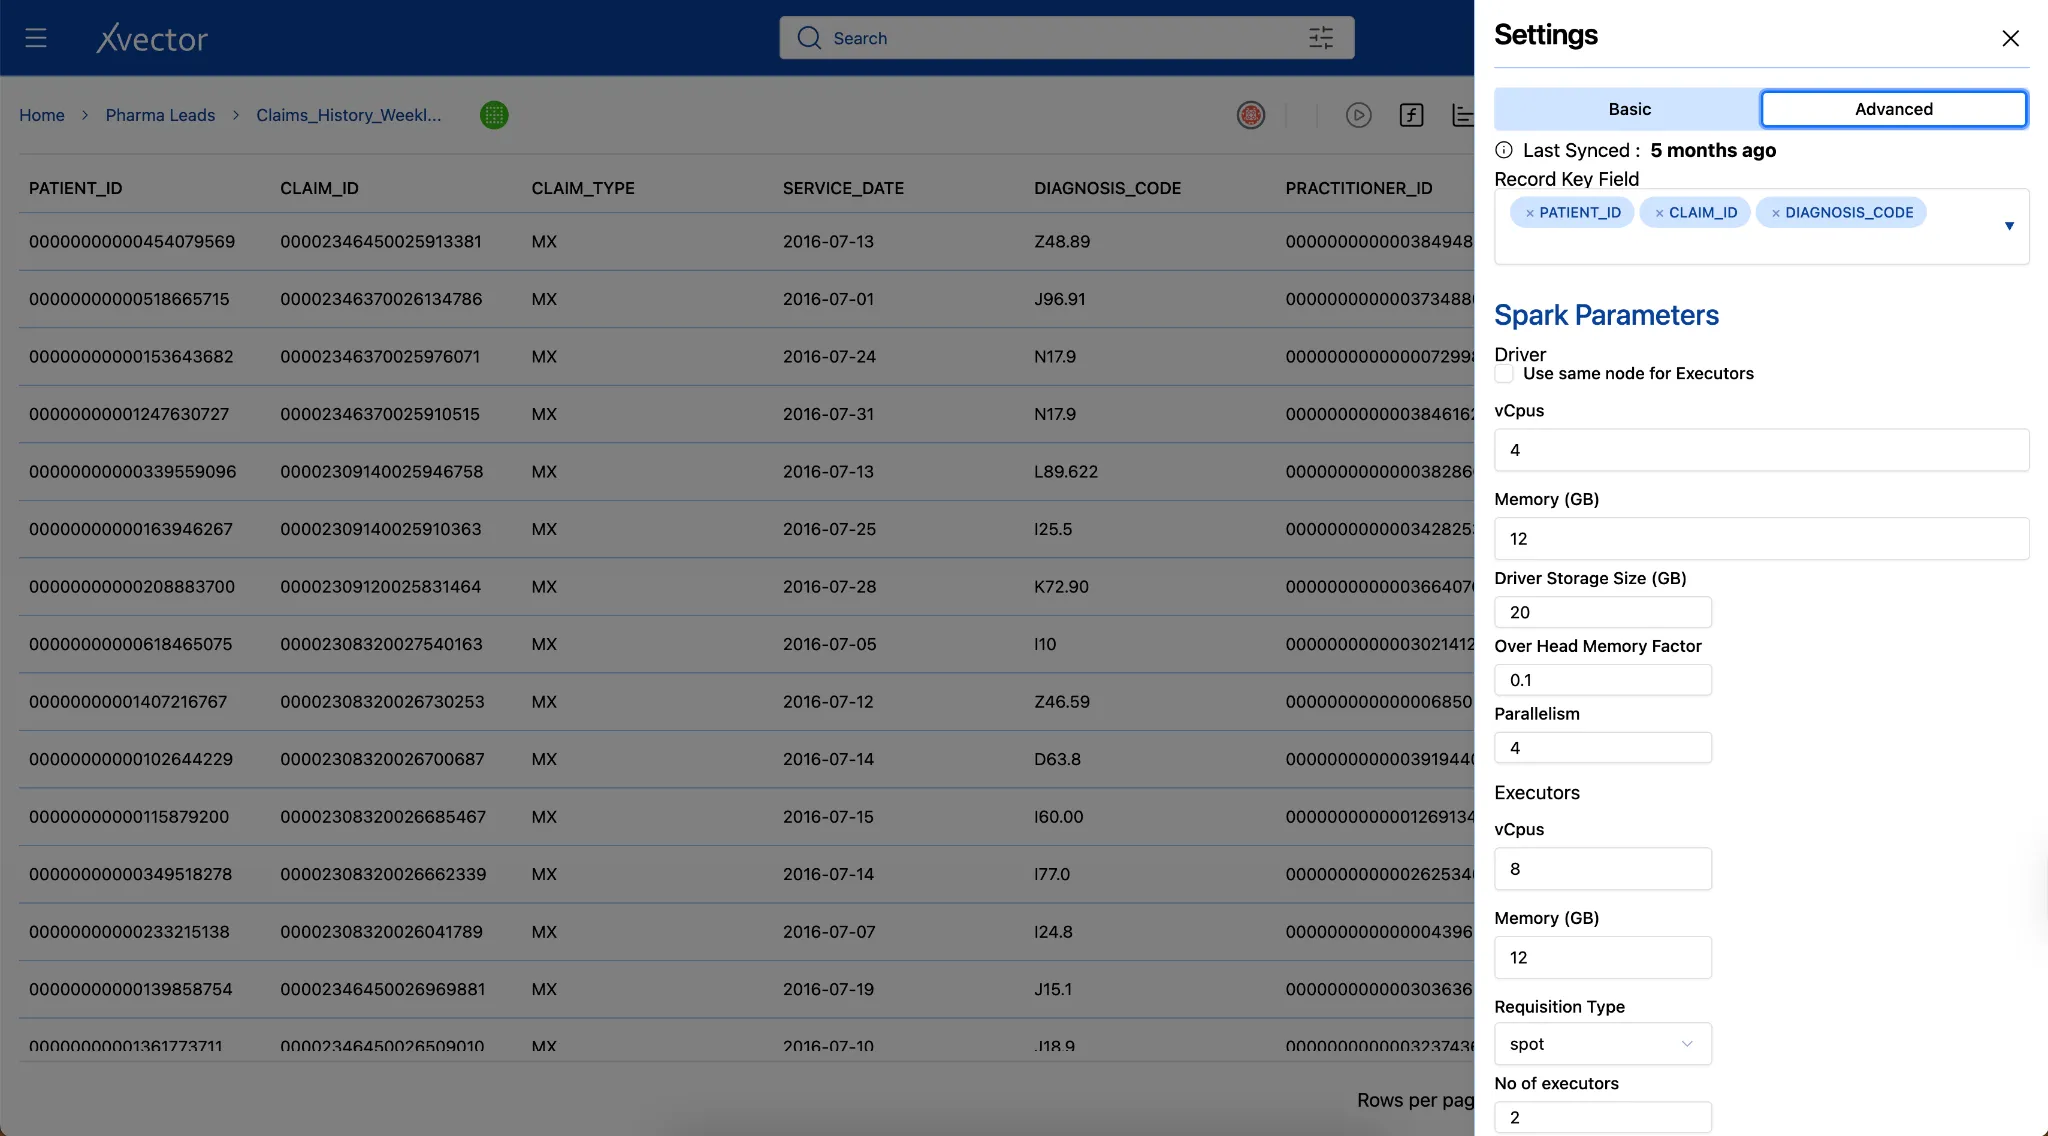
Task: Click the Spark Parameters heading
Action: click(1606, 315)
